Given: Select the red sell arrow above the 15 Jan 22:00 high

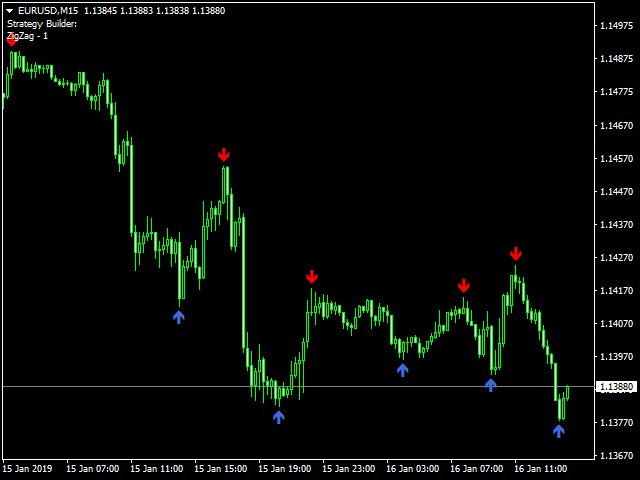Looking at the screenshot, I should click(312, 277).
